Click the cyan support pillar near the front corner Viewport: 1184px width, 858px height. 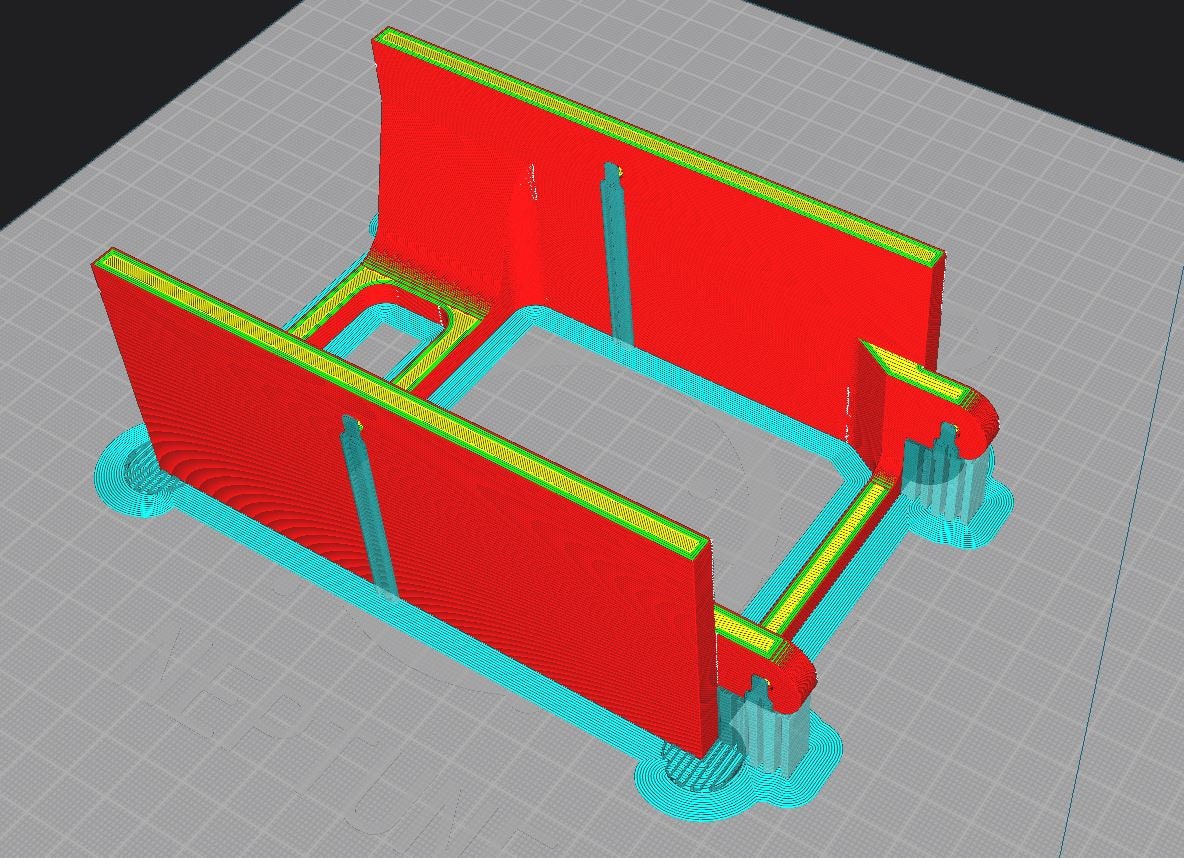(x=770, y=720)
